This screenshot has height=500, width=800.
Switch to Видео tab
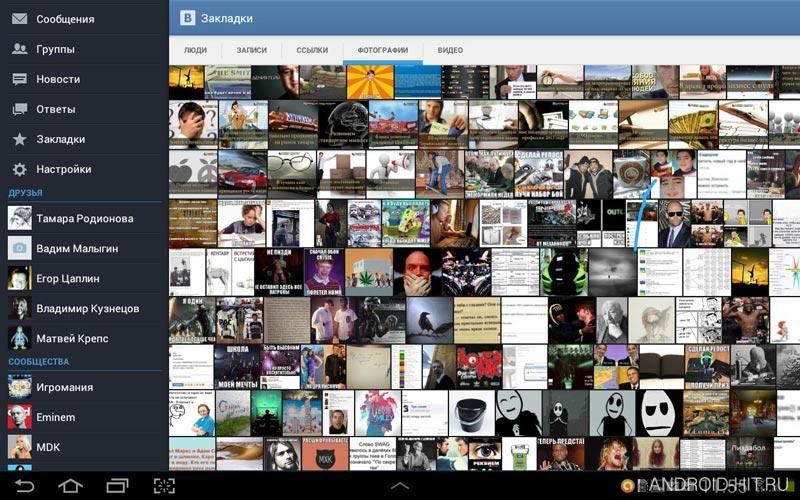(450, 50)
